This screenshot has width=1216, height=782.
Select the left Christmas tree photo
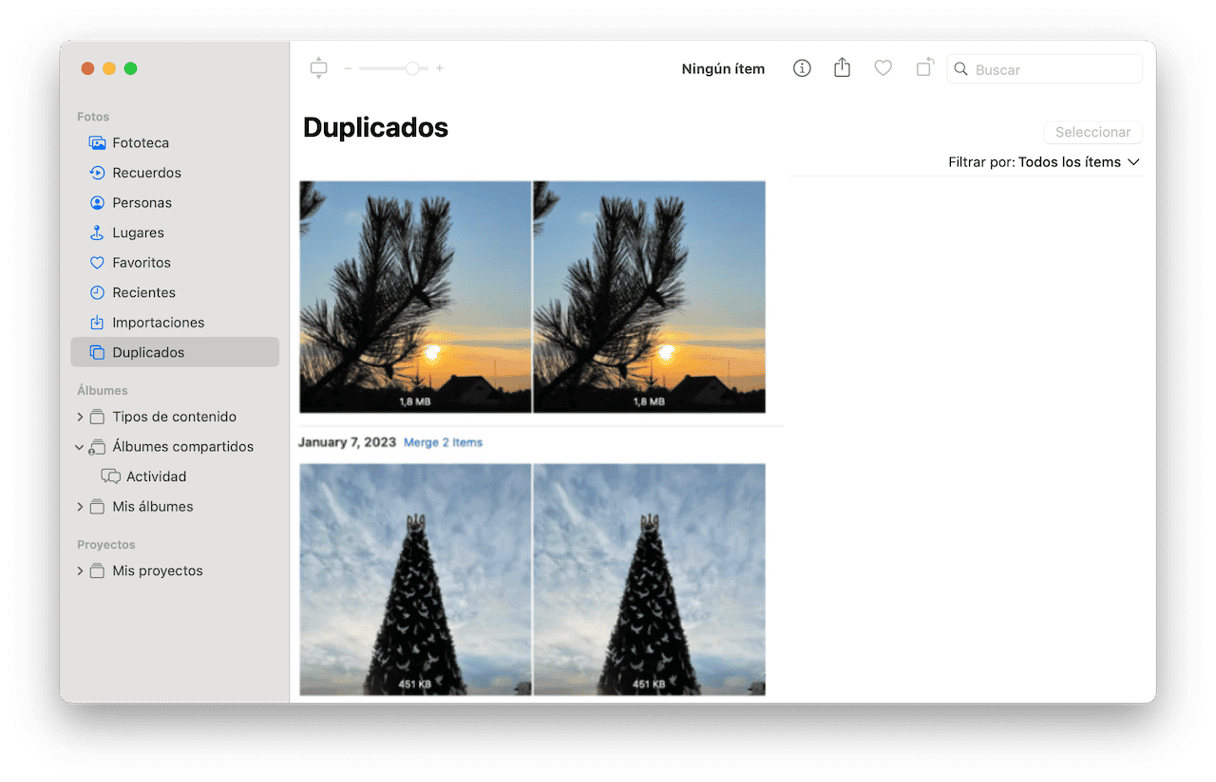tap(415, 579)
